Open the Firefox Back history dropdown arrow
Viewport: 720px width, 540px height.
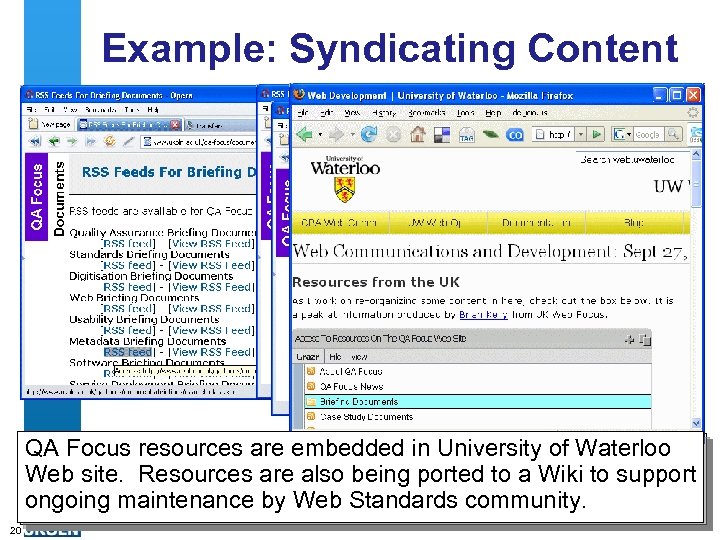(320, 135)
